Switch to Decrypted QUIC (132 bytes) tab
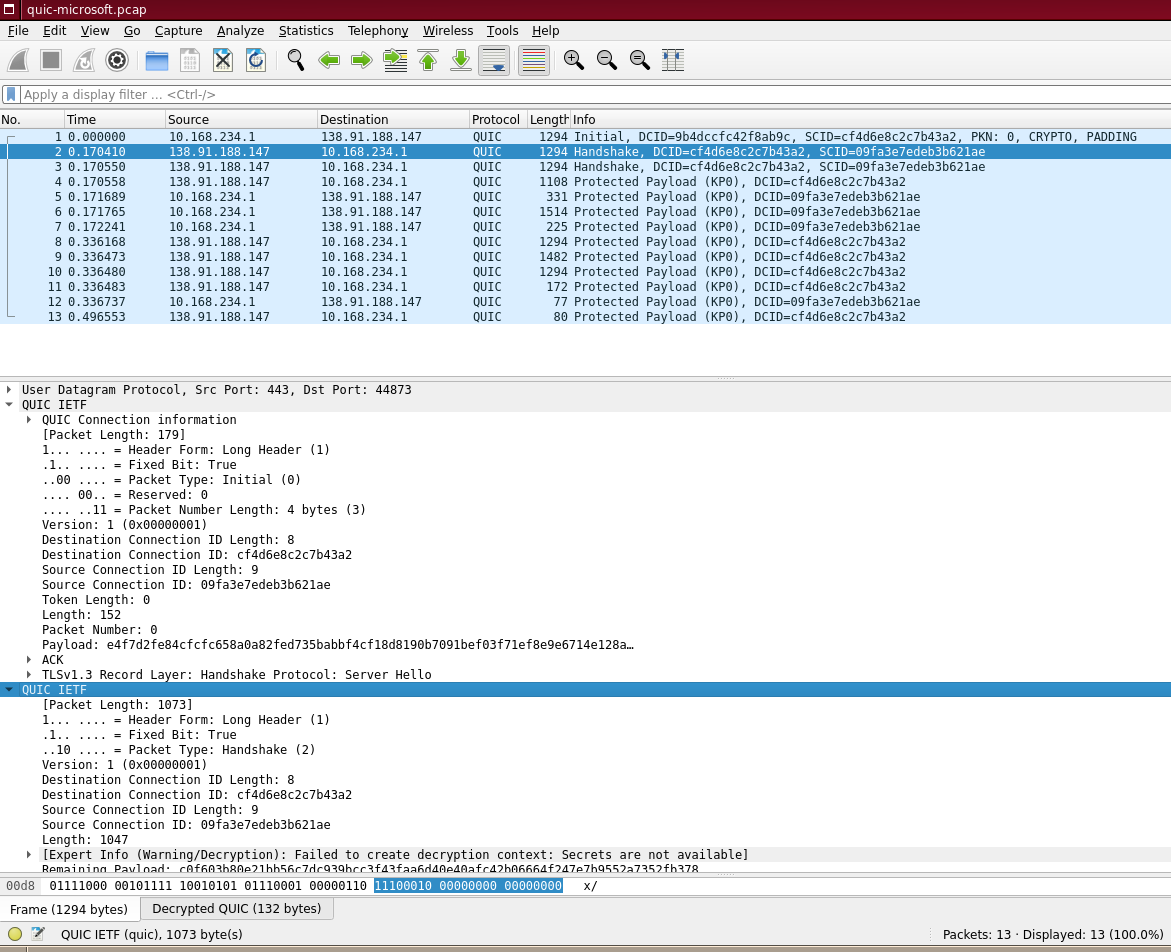The height and width of the screenshot is (952, 1171). pos(237,909)
